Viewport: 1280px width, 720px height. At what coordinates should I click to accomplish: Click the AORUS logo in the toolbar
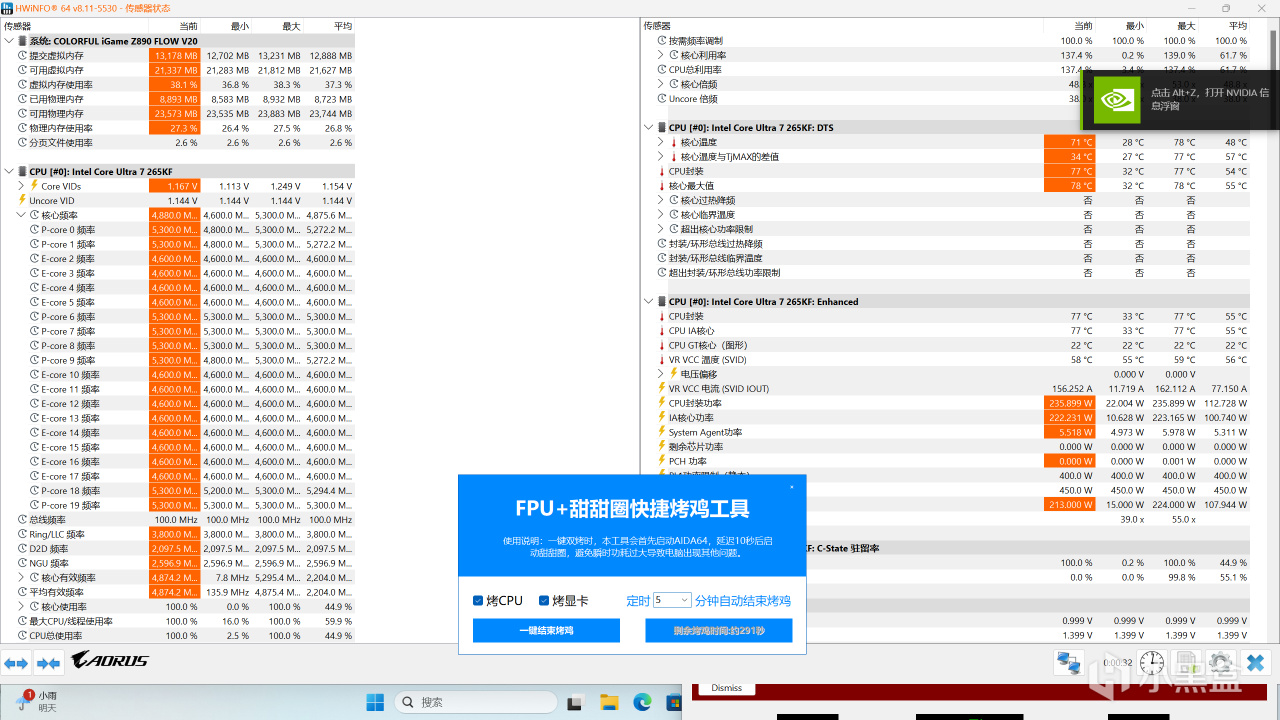coord(110,660)
